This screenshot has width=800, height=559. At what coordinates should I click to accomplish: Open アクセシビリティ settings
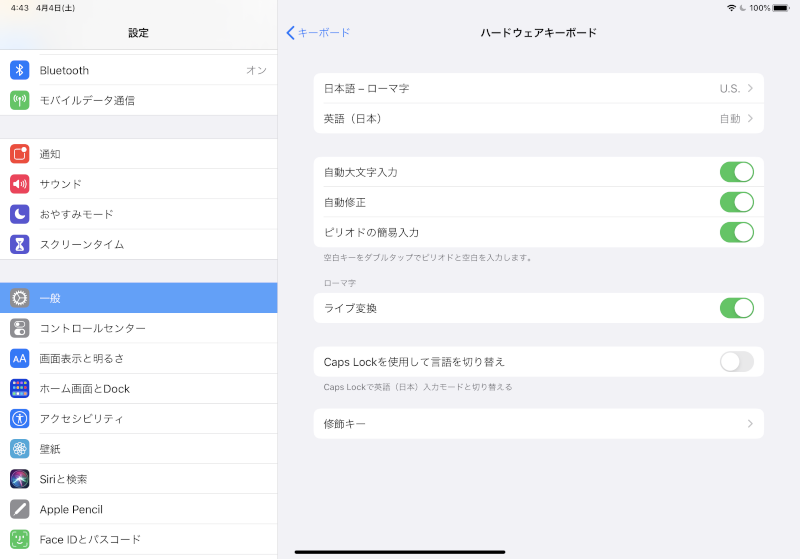pos(138,418)
